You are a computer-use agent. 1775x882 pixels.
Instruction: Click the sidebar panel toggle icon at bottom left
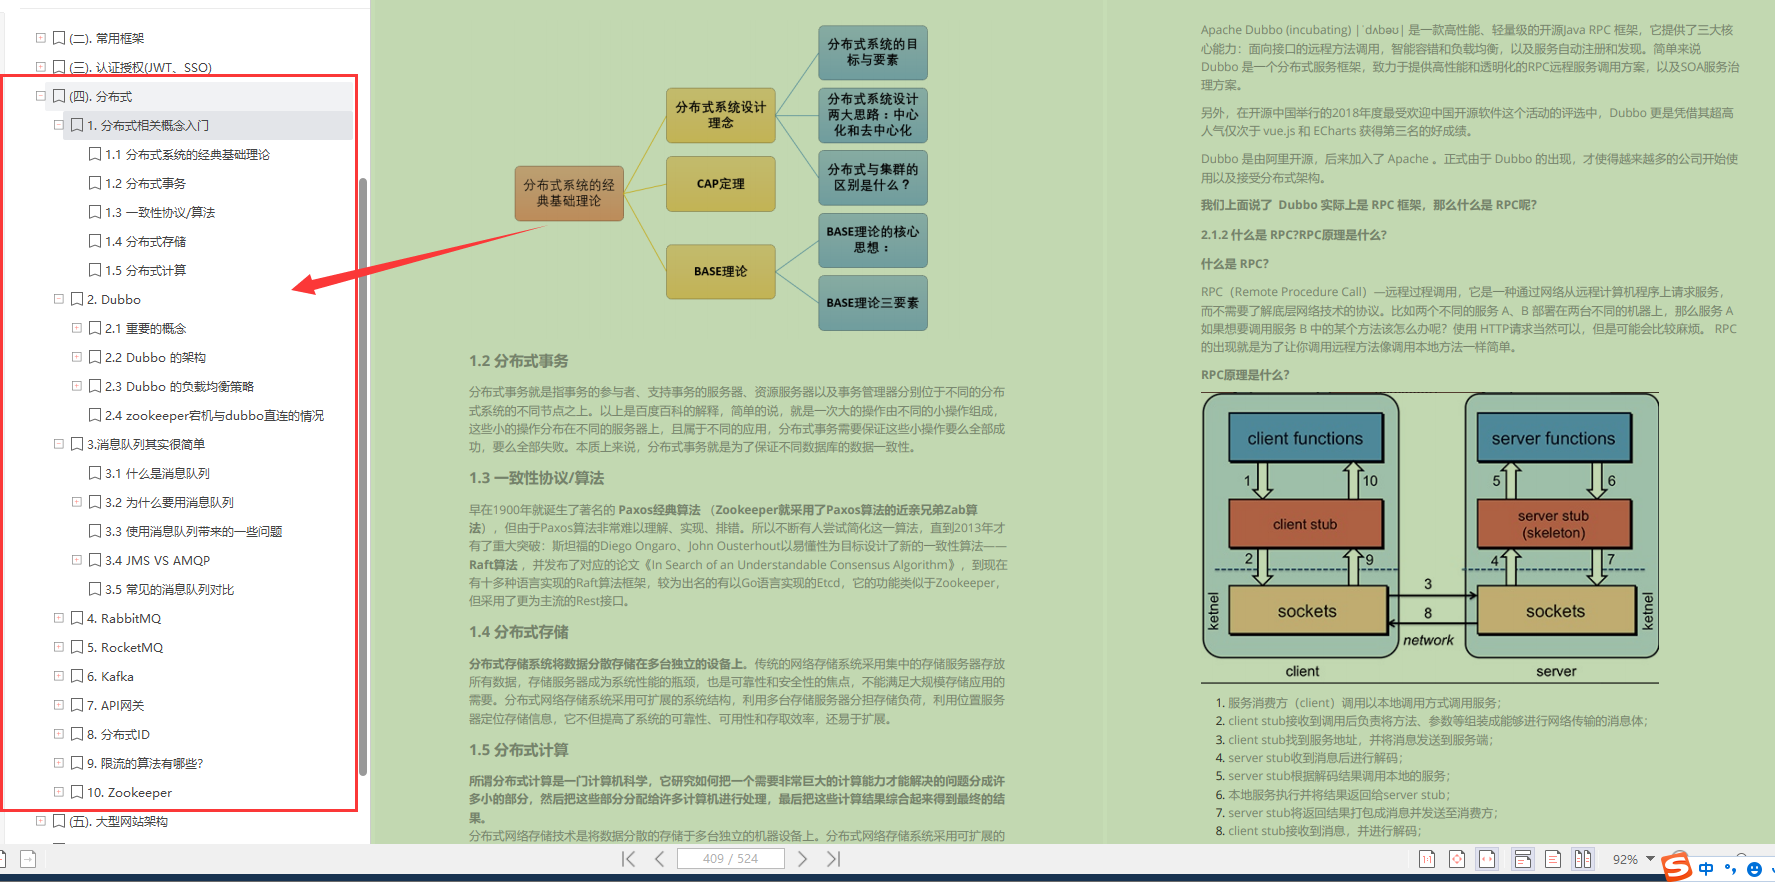click(28, 859)
